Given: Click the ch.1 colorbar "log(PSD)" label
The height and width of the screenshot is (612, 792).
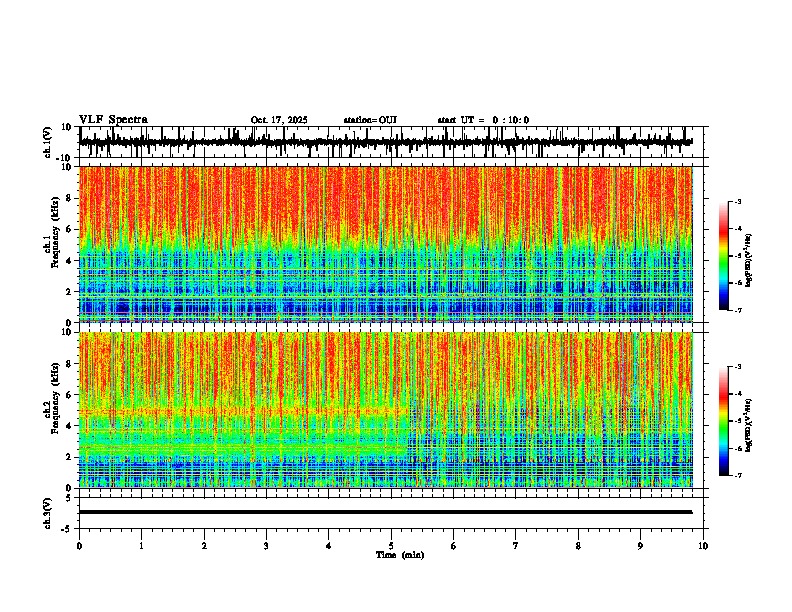Looking at the screenshot, I should [748, 260].
